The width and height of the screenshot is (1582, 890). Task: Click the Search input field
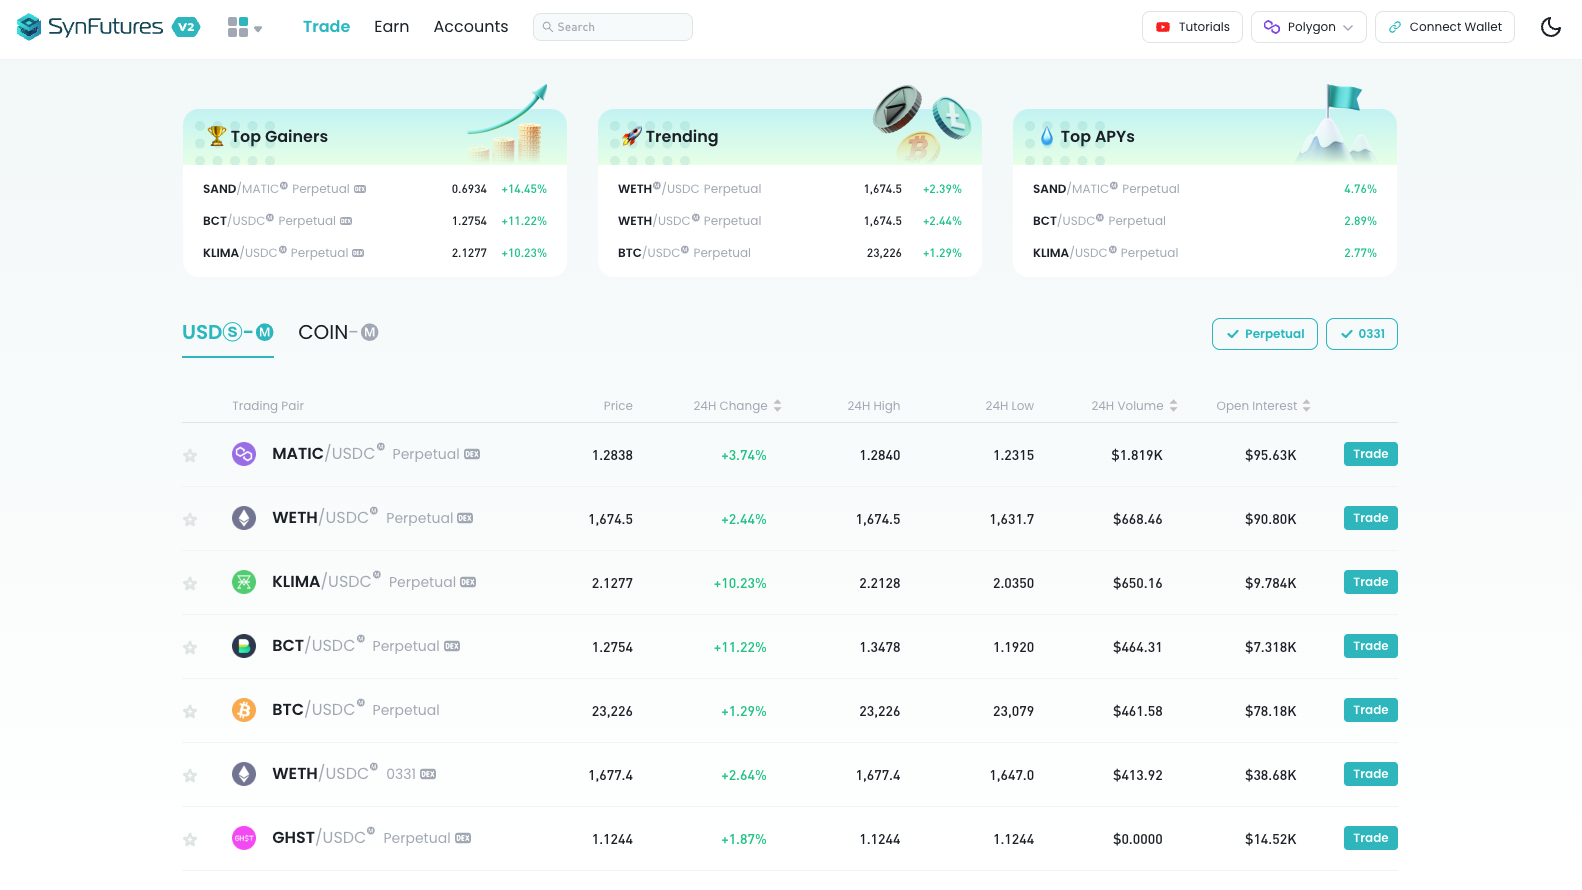[x=613, y=27]
